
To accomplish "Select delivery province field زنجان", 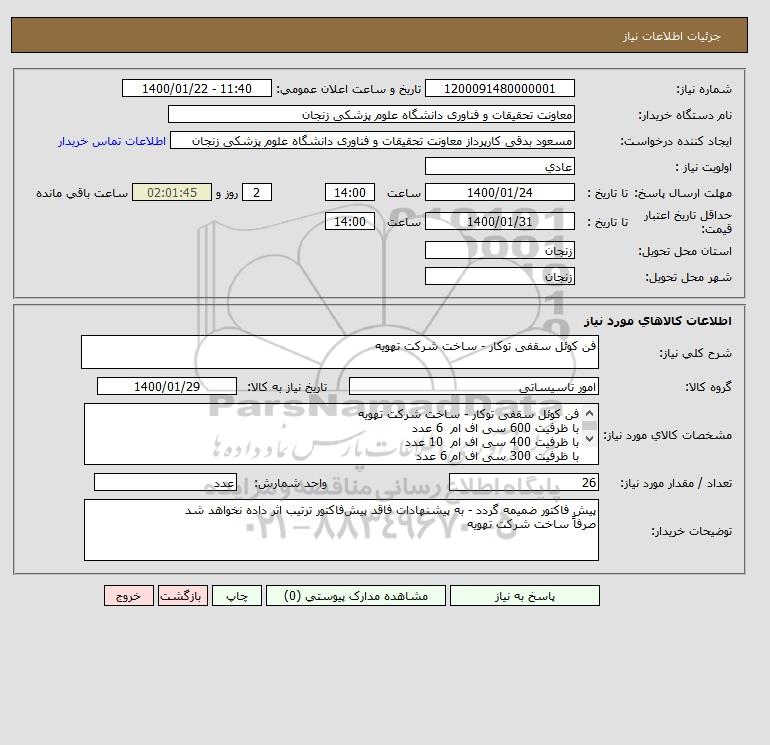I will tap(499, 250).
